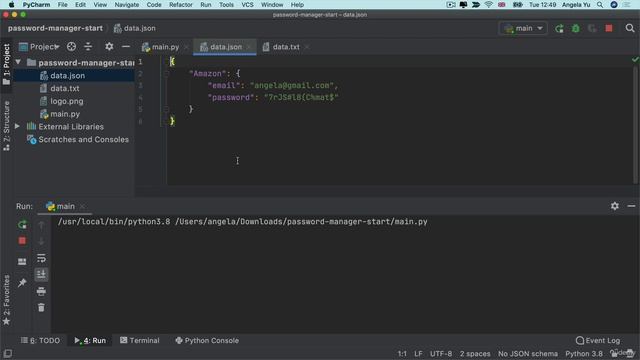Click up stack trace arrow
Screen dimensions: 640x360
(x=41, y=225)
